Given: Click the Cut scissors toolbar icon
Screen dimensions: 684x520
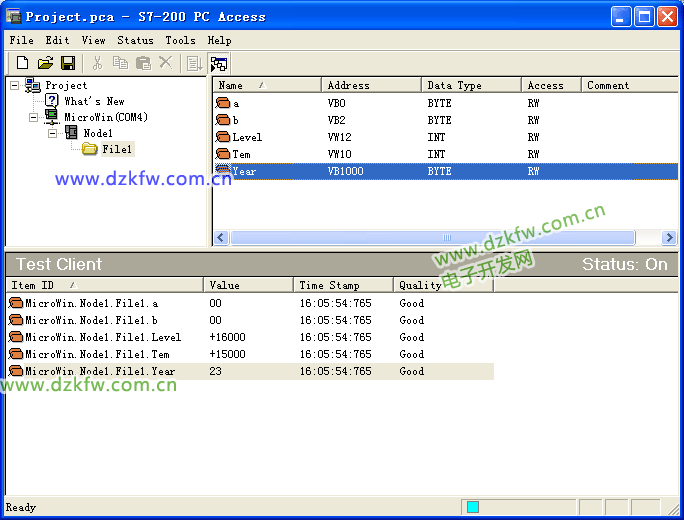Looking at the screenshot, I should [97, 63].
